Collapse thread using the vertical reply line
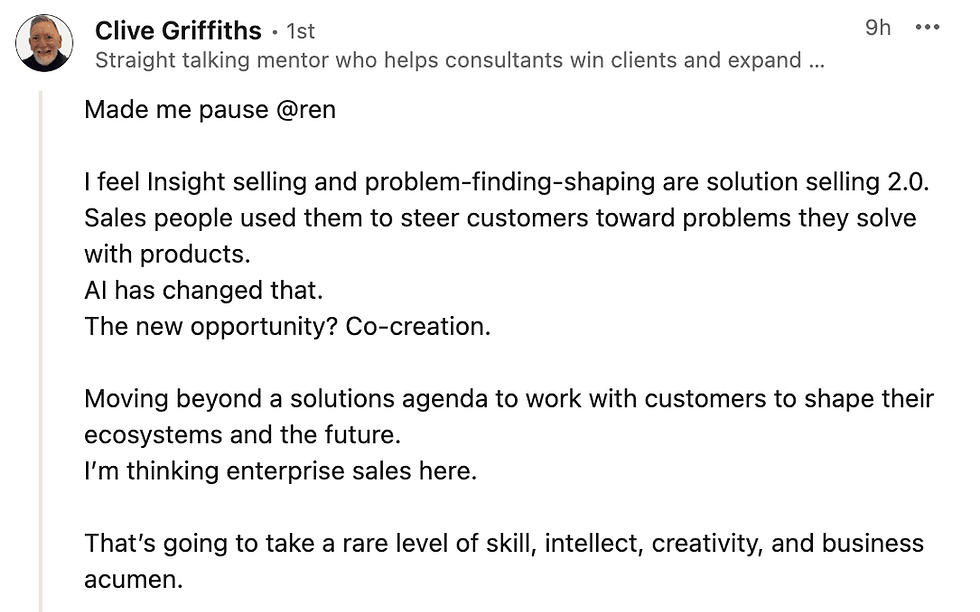The width and height of the screenshot is (980, 612). (x=41, y=350)
